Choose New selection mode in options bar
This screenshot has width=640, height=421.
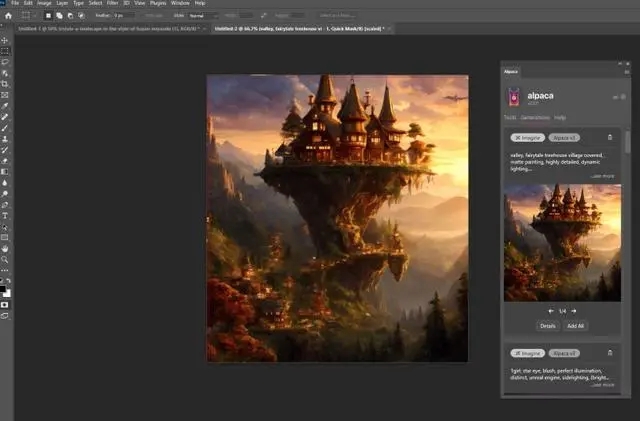pos(48,16)
